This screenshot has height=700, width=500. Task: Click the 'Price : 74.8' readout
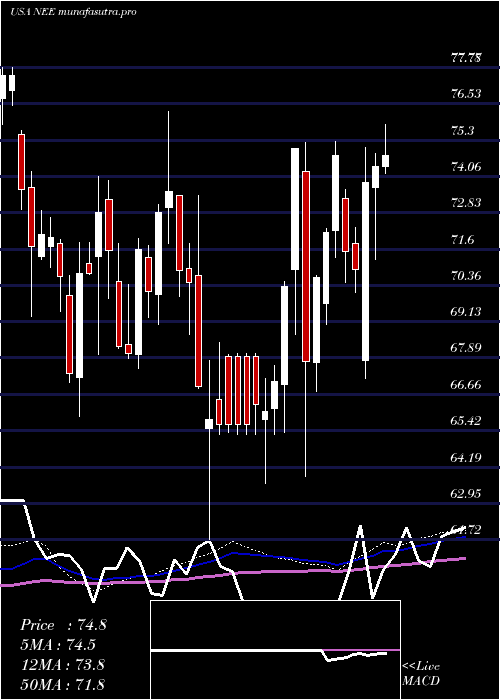[x=63, y=625]
